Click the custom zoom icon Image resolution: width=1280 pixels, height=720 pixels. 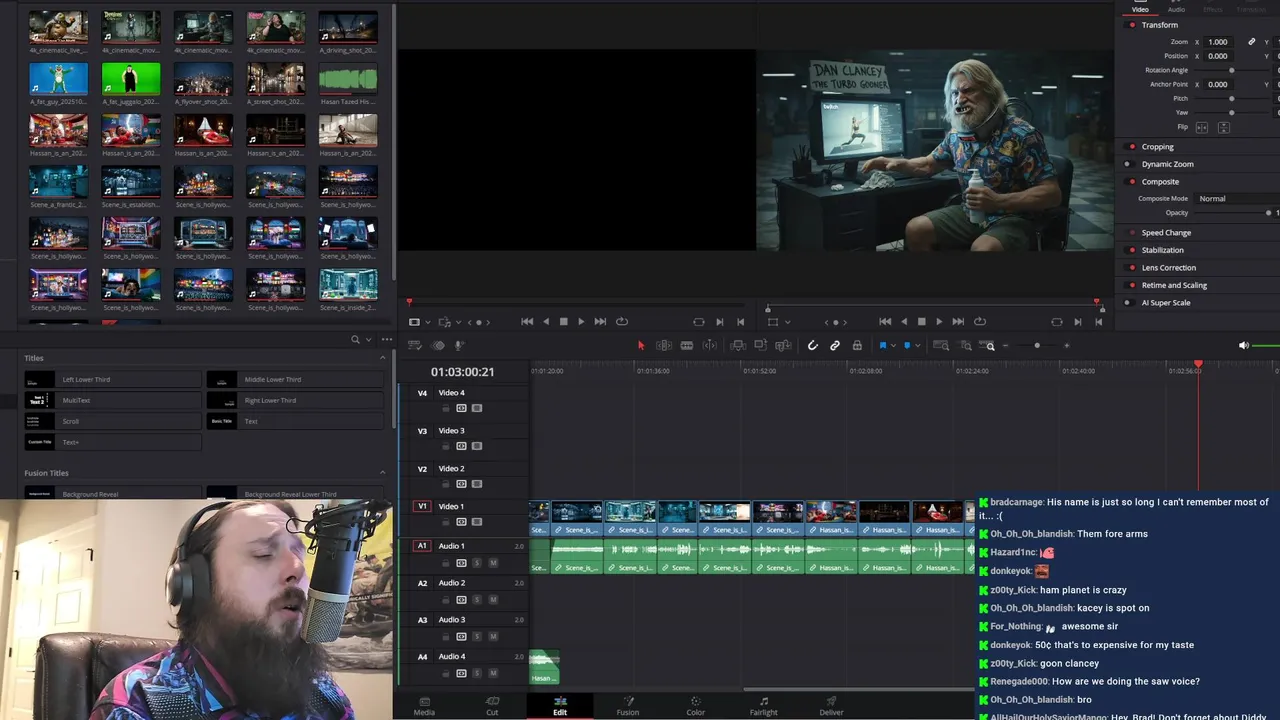click(987, 345)
